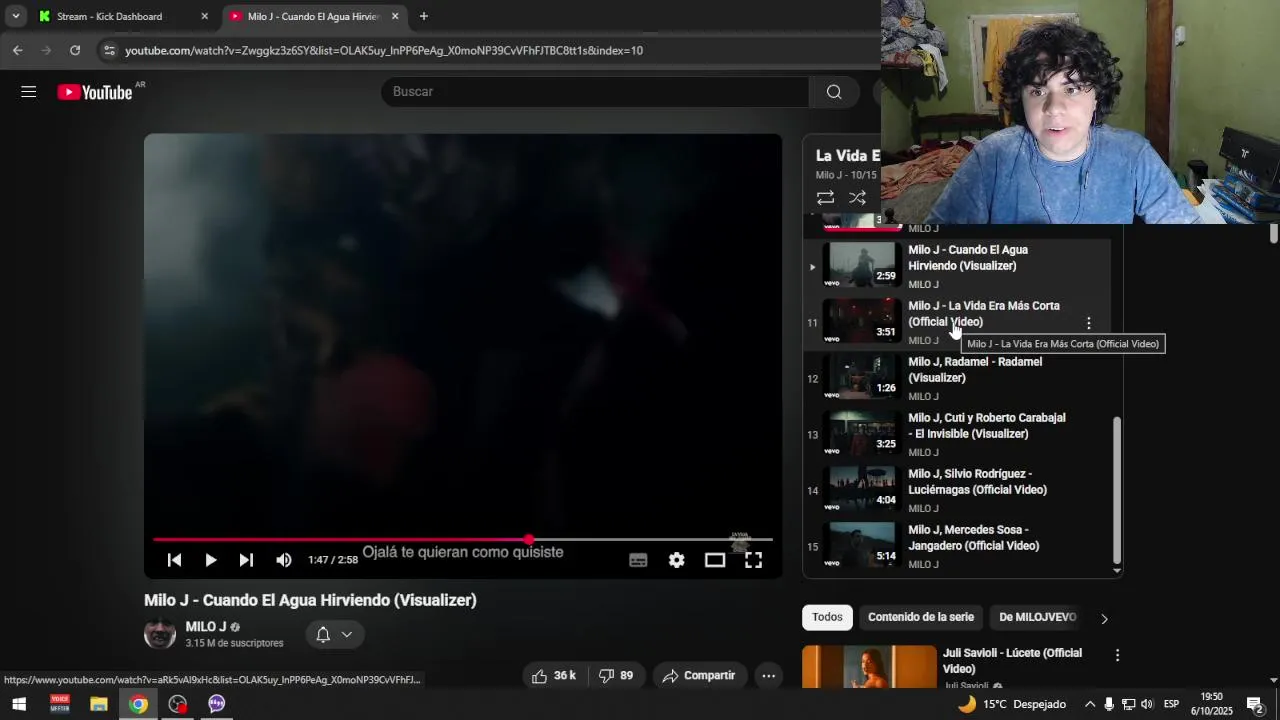The height and width of the screenshot is (720, 1280).
Task: Dislike the video with 89
Action: pos(616,676)
